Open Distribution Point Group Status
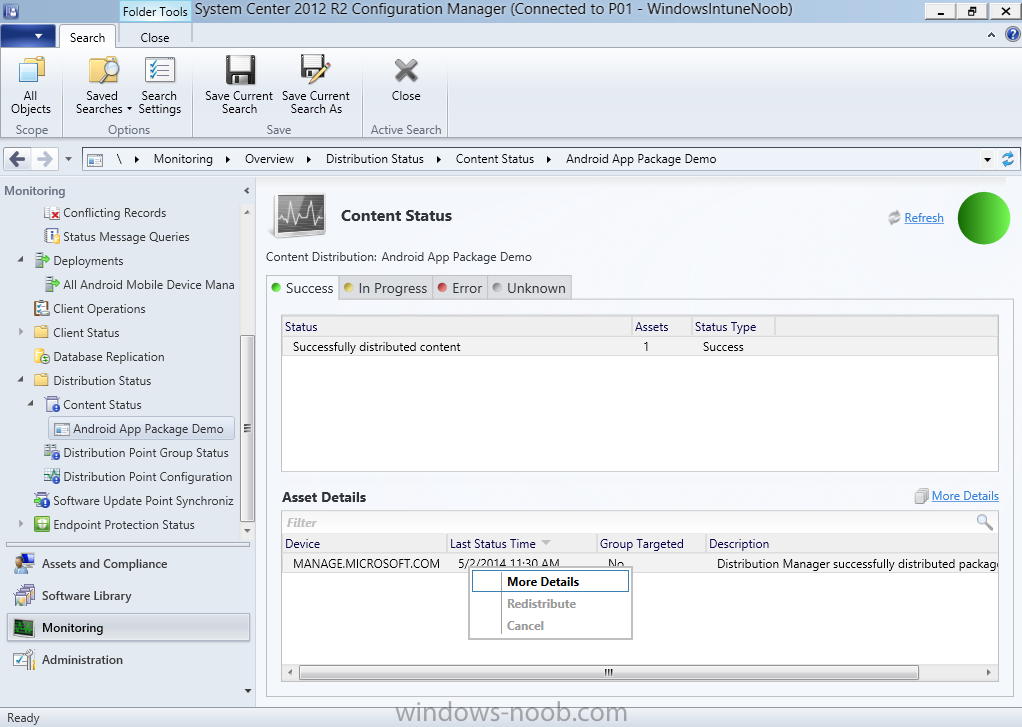This screenshot has height=727, width=1022. (x=145, y=453)
